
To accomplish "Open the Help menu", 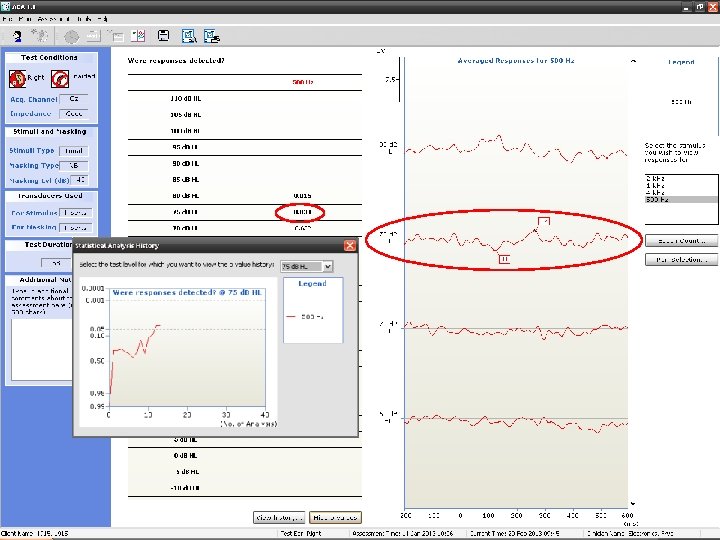I will 102,19.
